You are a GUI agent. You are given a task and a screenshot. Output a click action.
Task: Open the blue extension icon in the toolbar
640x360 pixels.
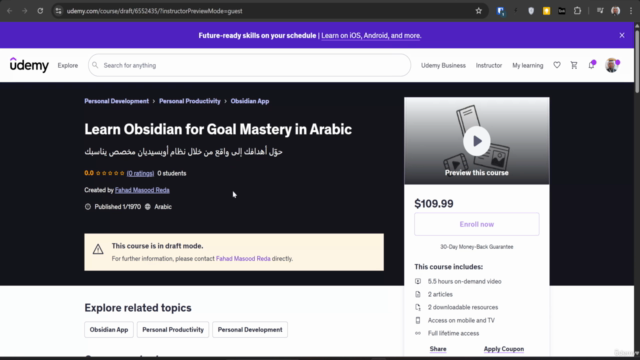point(500,11)
